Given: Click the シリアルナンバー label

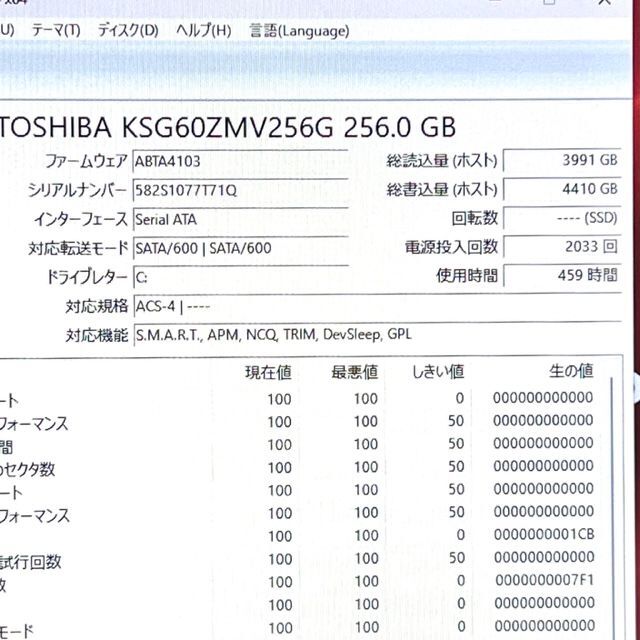Looking at the screenshot, I should (77, 190).
